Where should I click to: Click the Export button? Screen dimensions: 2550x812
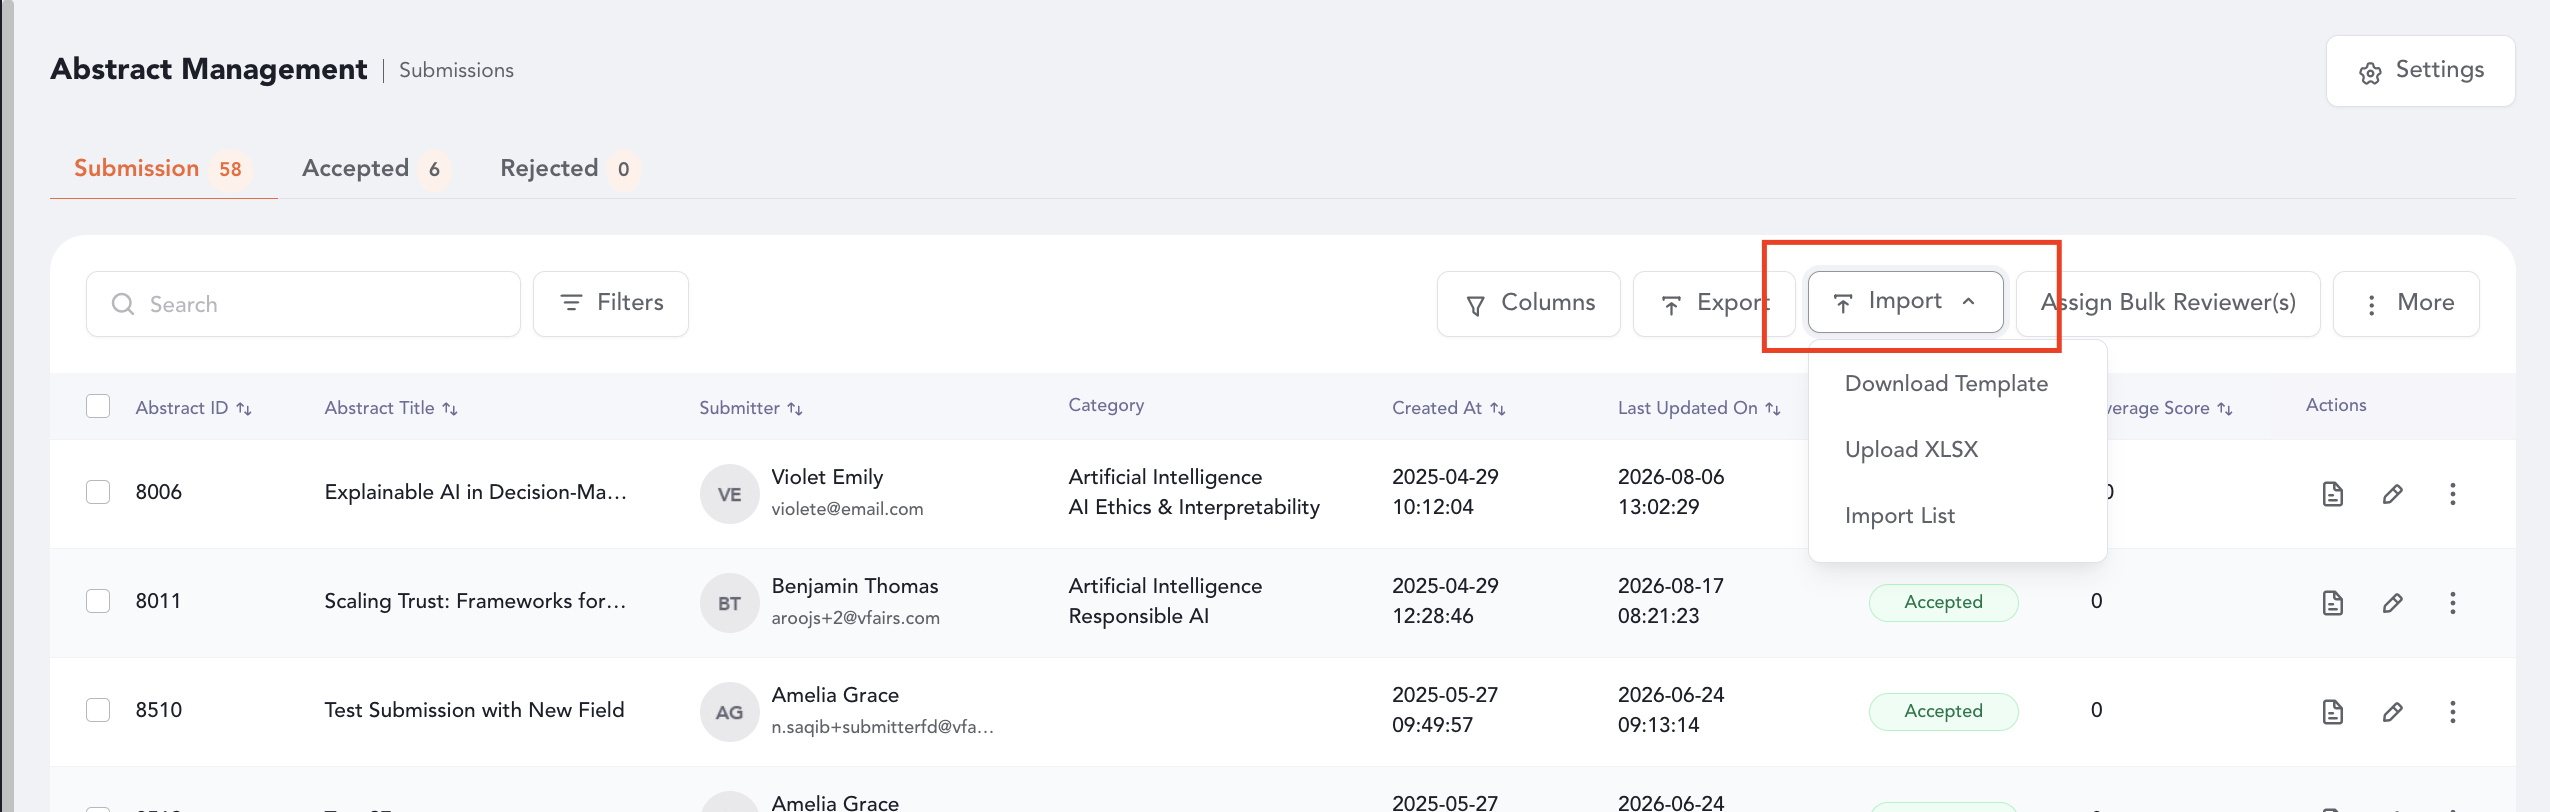[x=1714, y=303]
